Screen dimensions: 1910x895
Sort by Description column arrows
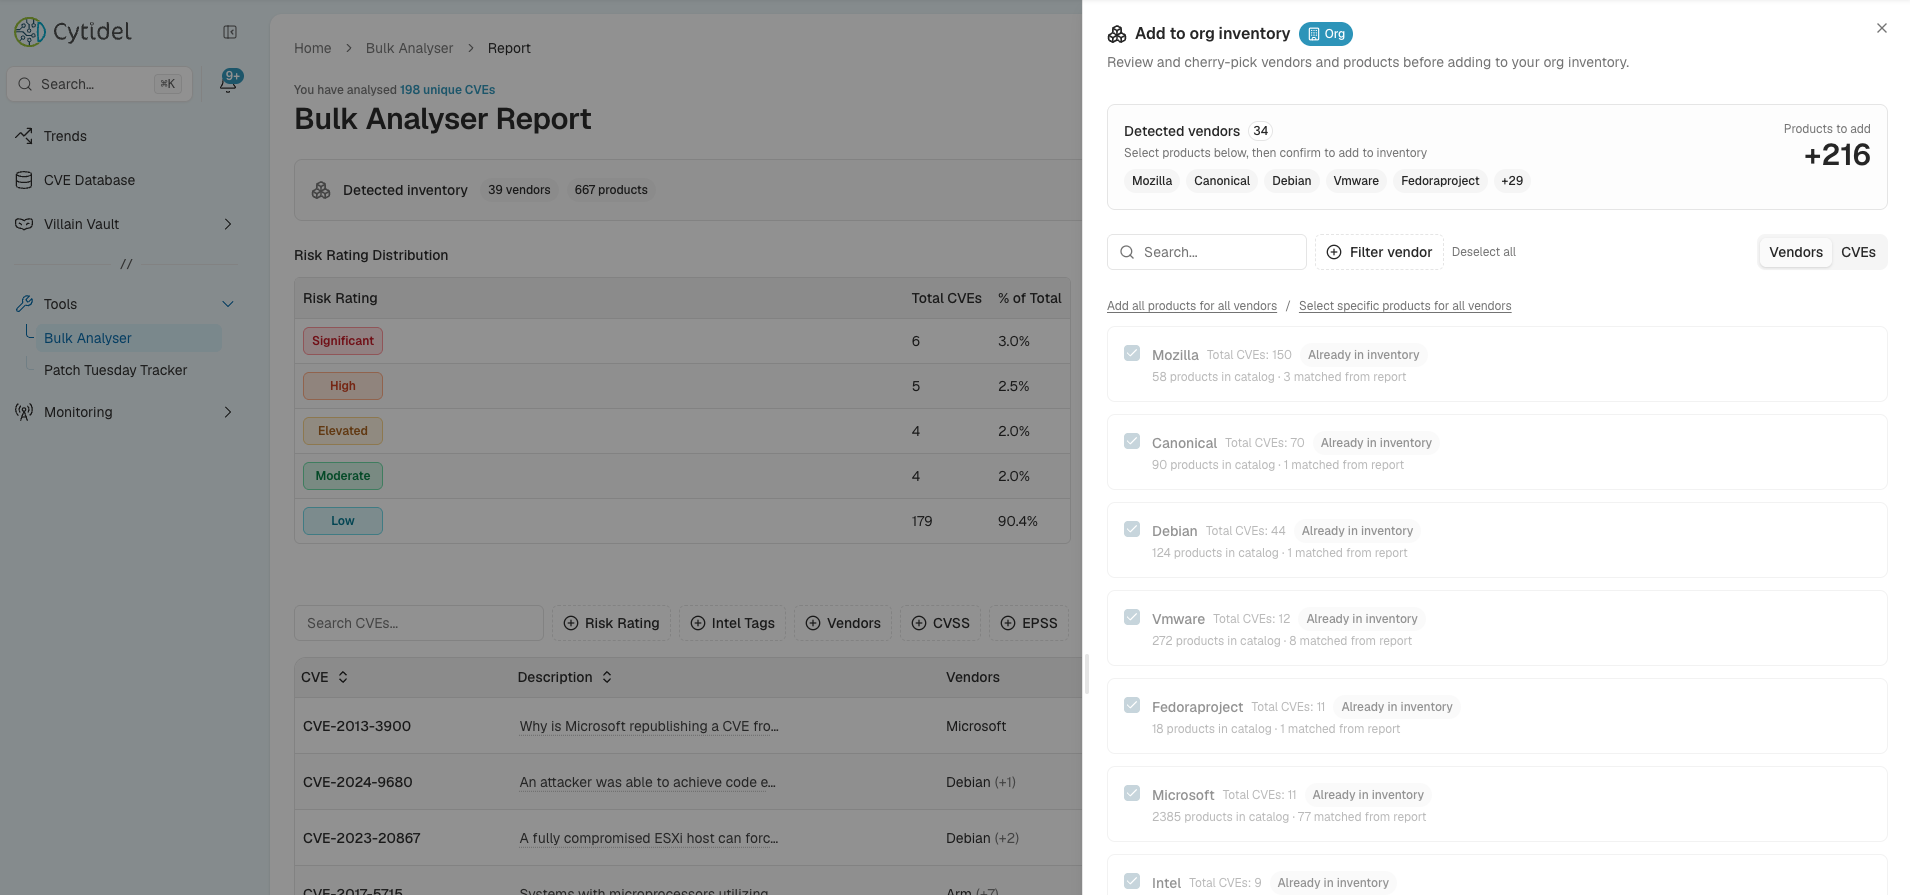coord(607,677)
